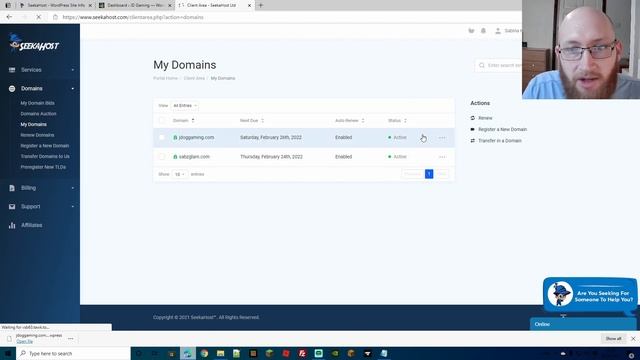Screen dimensions: 640x360
Task: Open download options three-dot menu
Action: tap(71, 338)
